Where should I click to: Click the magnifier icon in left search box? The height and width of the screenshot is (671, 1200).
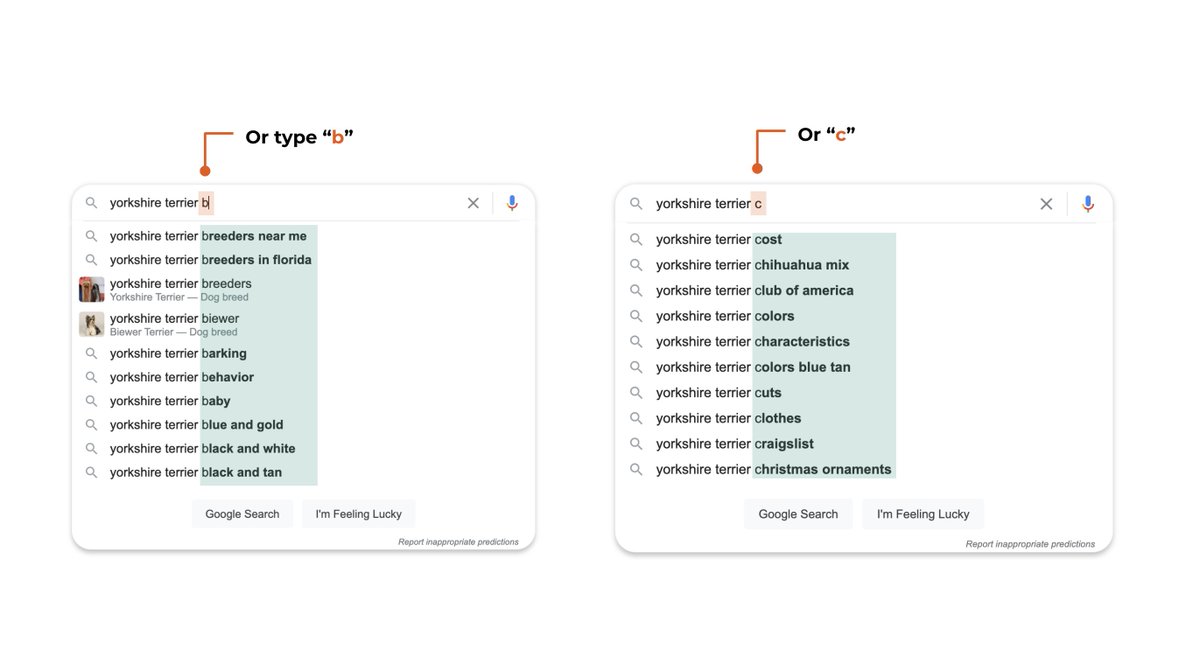pos(91,203)
